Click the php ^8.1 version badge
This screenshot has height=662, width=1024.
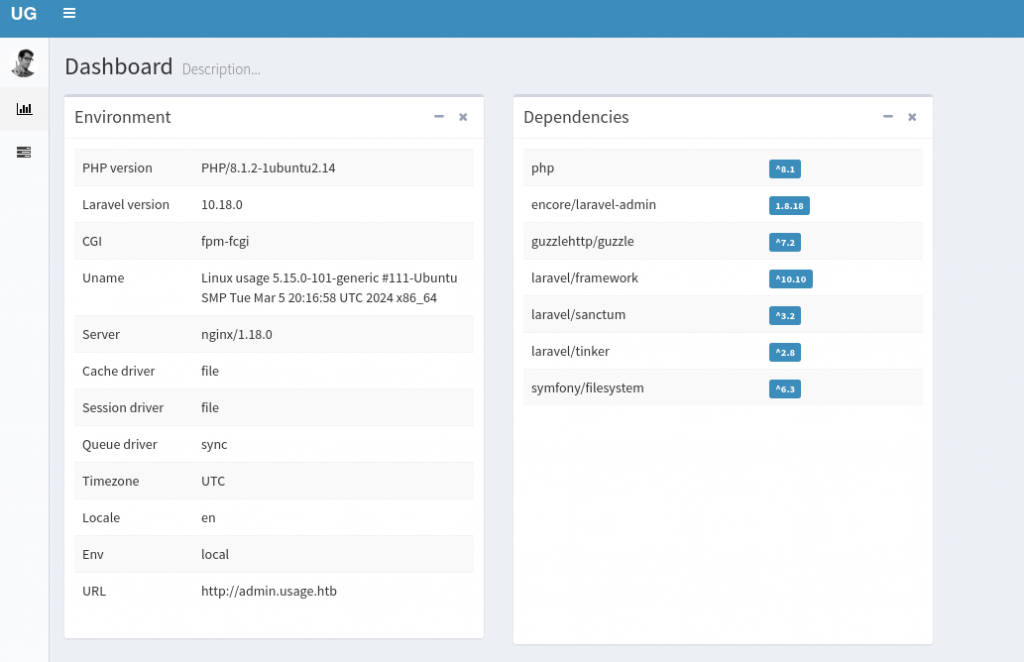point(785,169)
